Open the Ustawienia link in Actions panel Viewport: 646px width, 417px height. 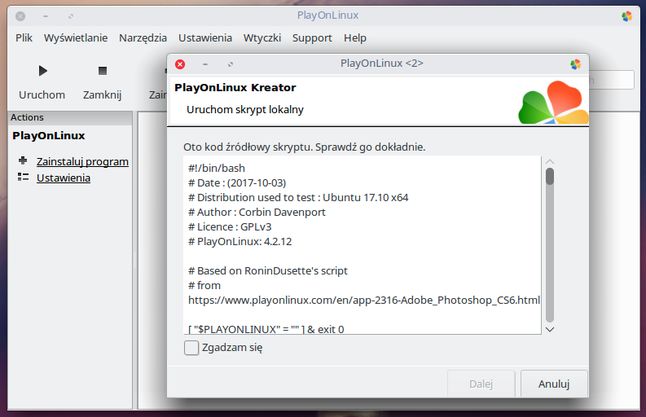point(63,178)
